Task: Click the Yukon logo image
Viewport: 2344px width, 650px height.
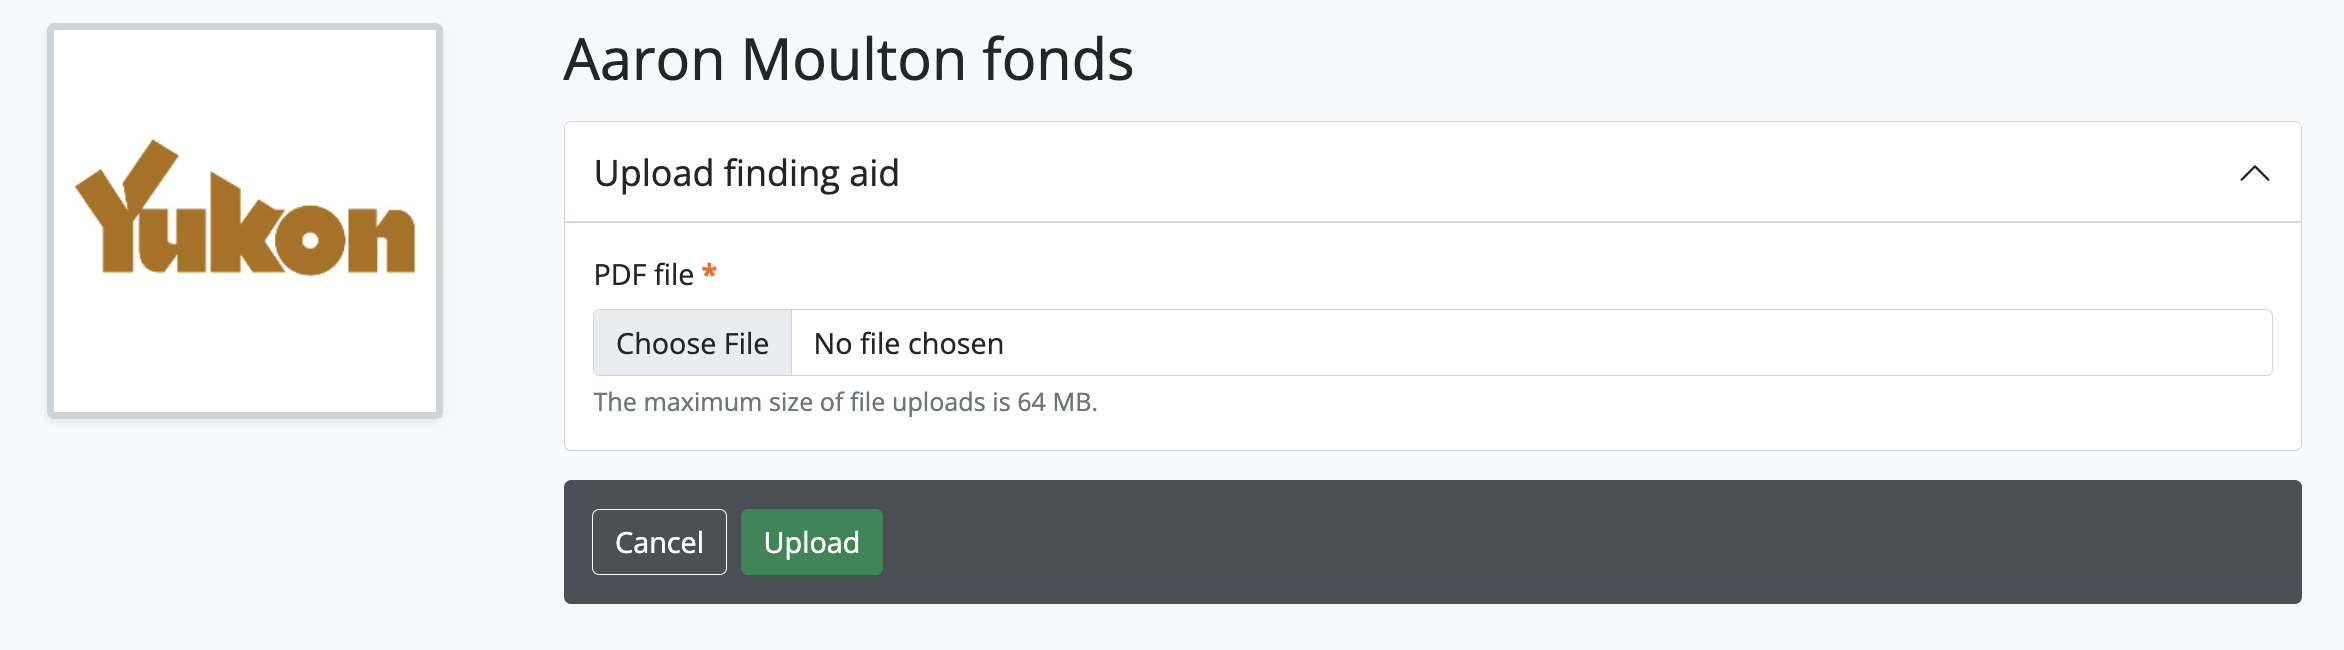Action: coord(245,220)
